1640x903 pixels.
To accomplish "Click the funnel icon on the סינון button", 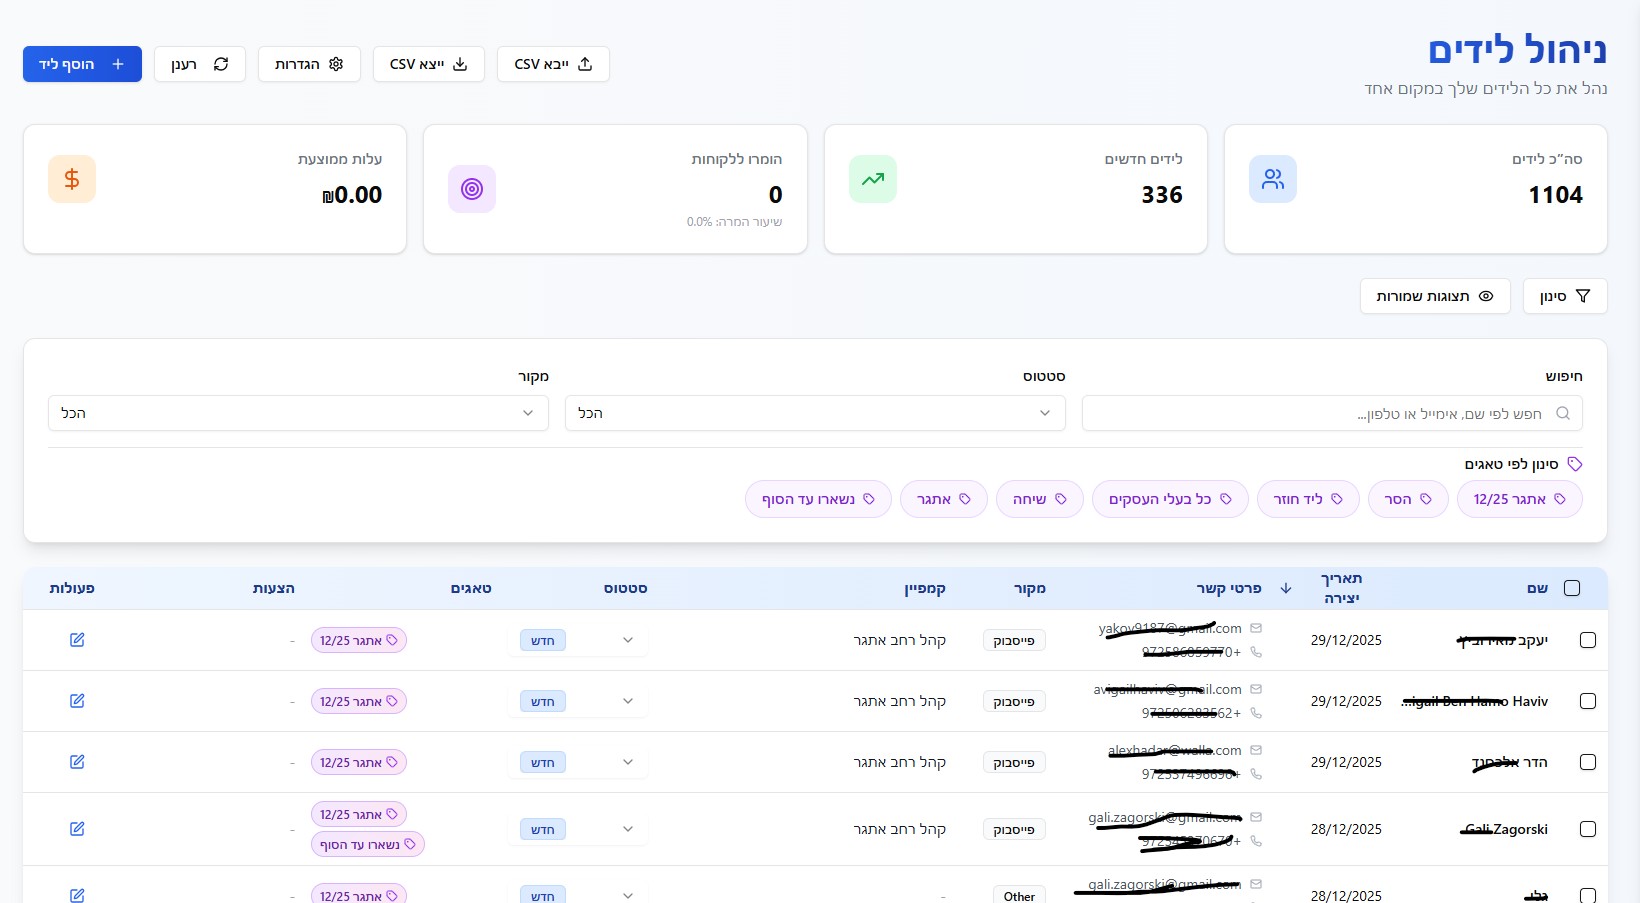I will [1584, 296].
